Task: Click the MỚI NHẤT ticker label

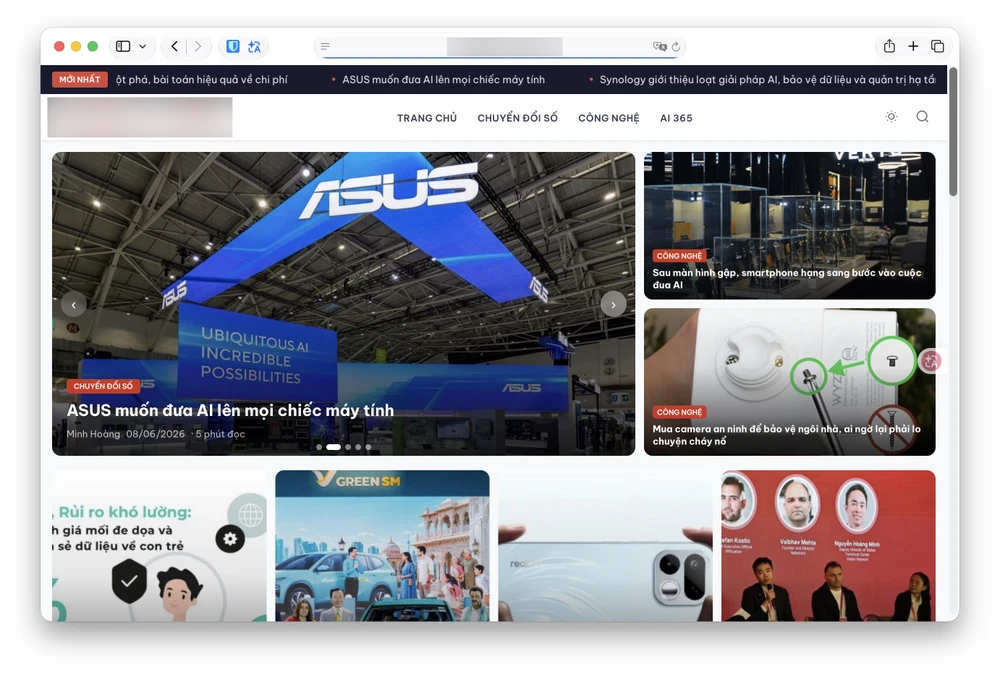Action: pyautogui.click(x=80, y=79)
